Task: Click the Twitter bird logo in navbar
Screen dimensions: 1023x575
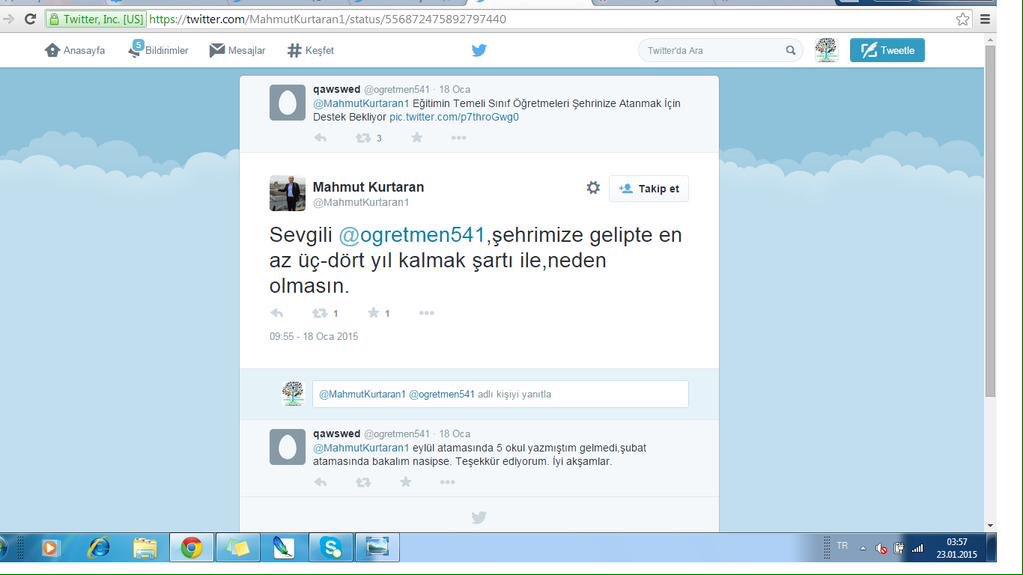Action: (479, 50)
